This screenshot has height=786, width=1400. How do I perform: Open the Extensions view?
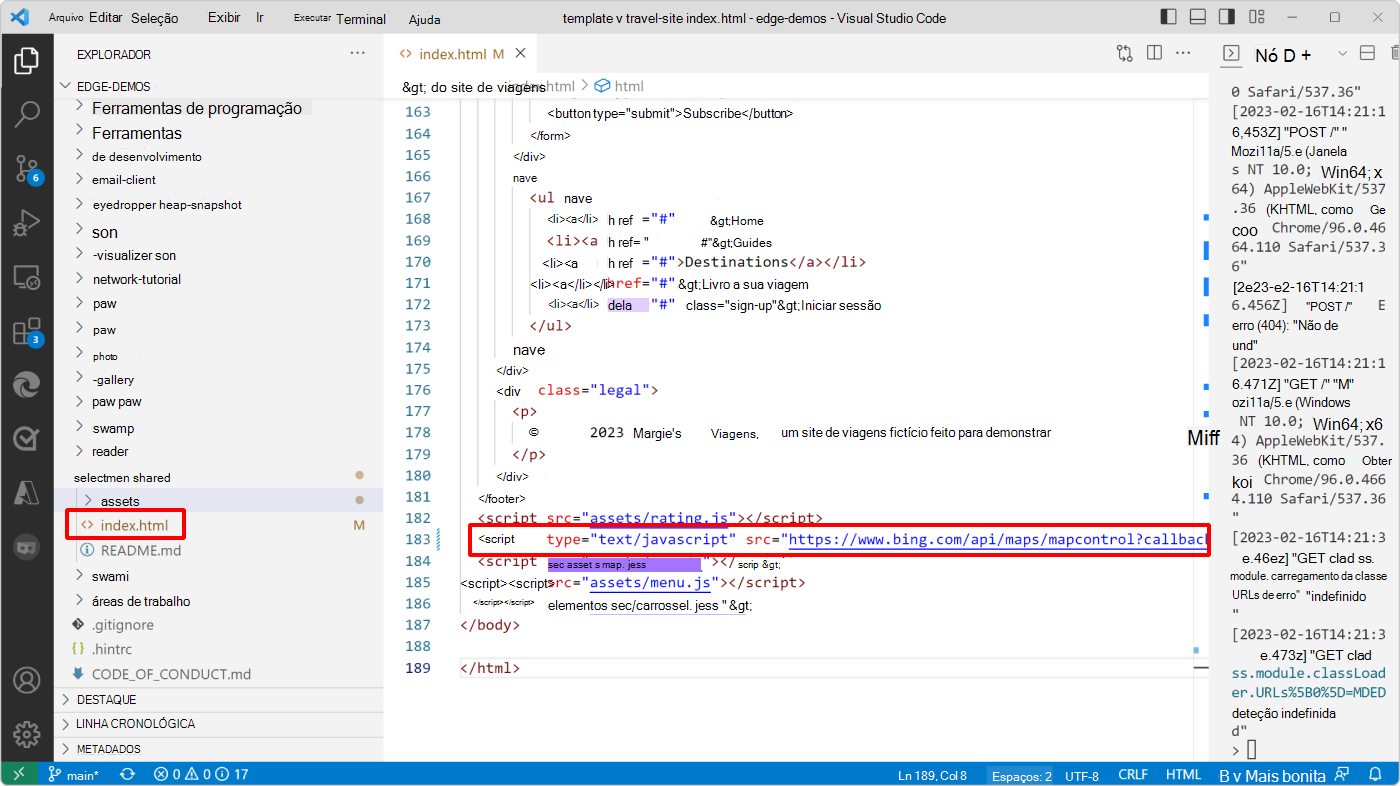pyautogui.click(x=27, y=330)
